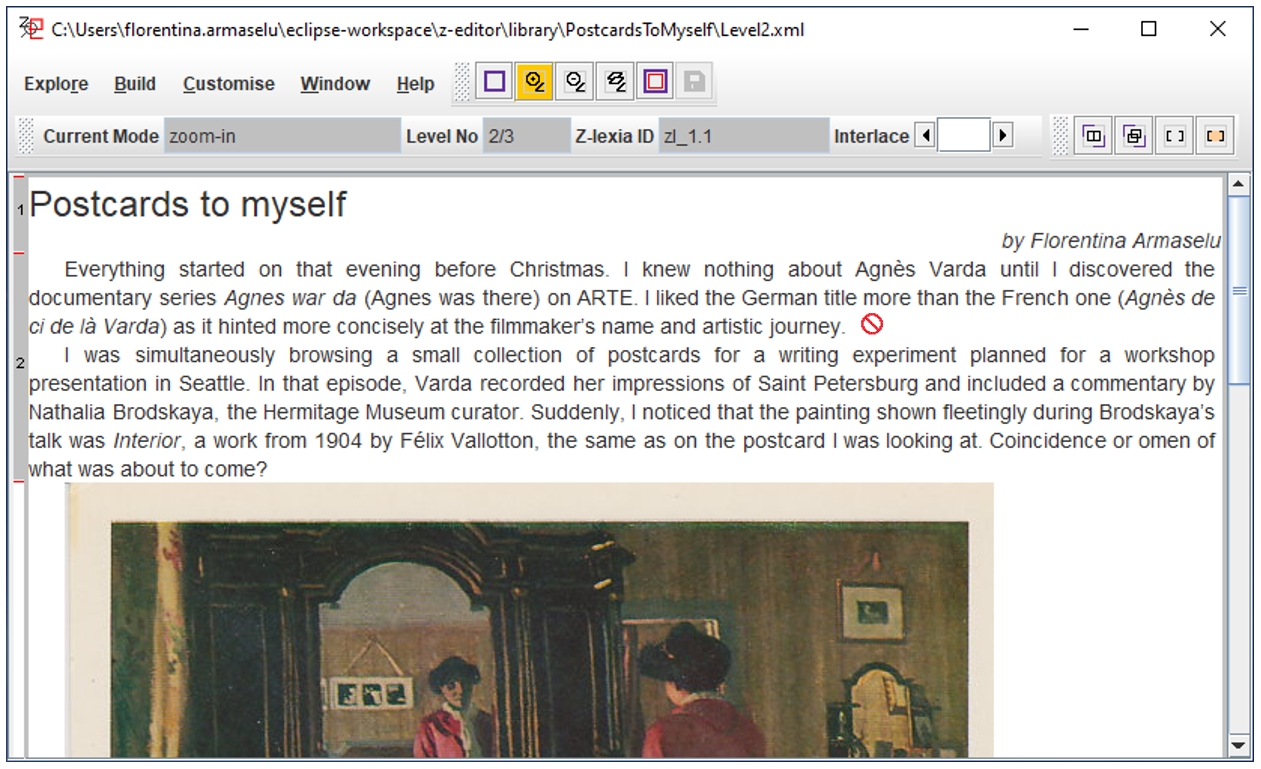This screenshot has height=769, width=1261.
Task: Click the byline 'by Florentina Armaselu'
Action: point(1111,241)
